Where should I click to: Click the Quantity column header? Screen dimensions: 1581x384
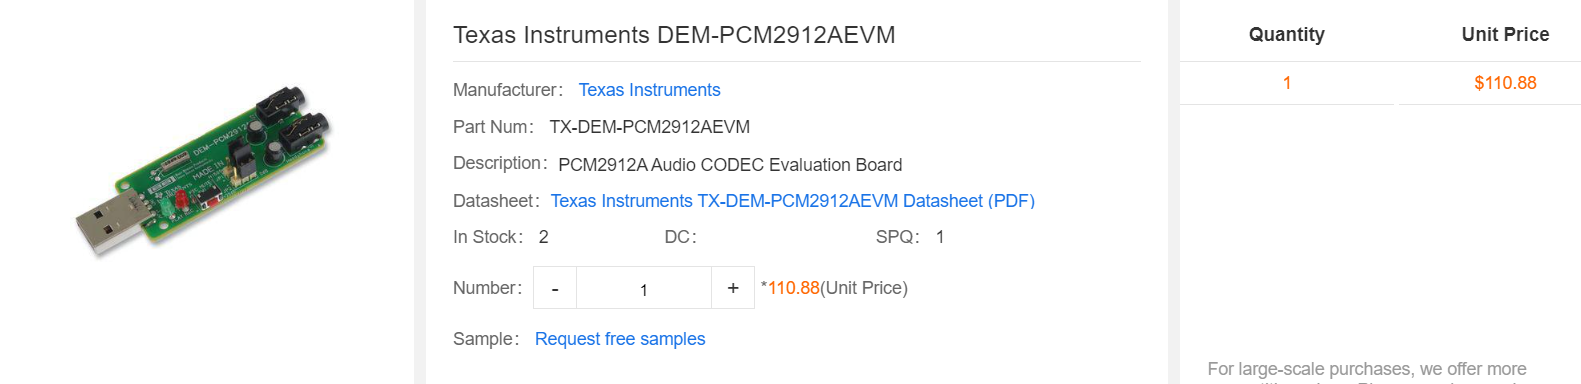[1286, 35]
